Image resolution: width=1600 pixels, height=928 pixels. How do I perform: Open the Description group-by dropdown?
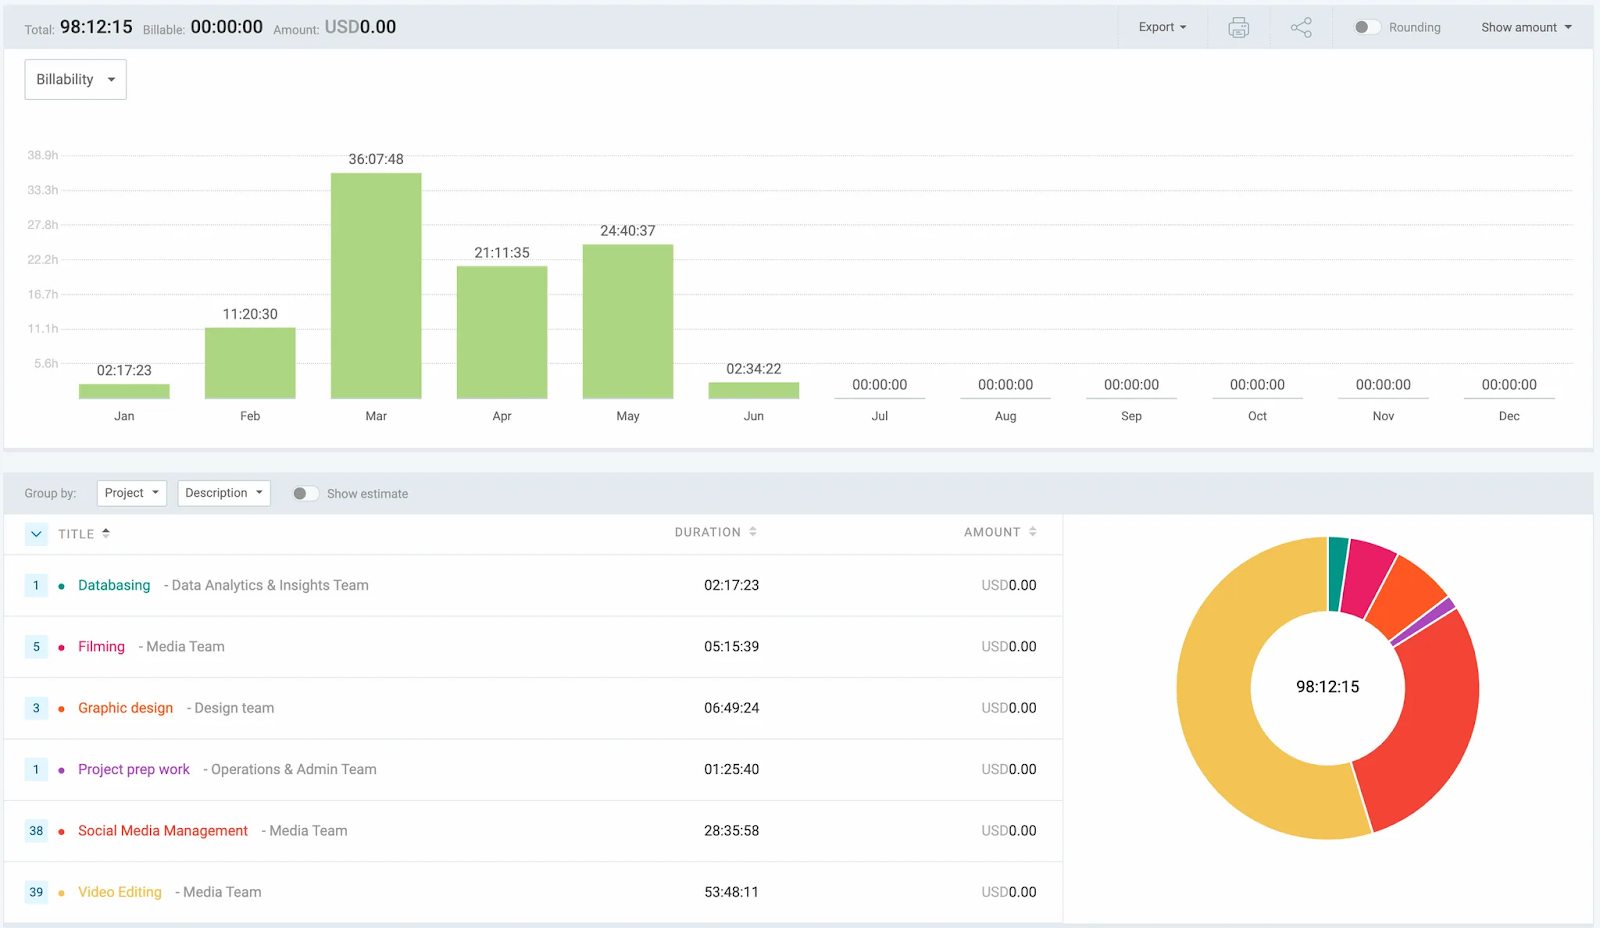224,493
